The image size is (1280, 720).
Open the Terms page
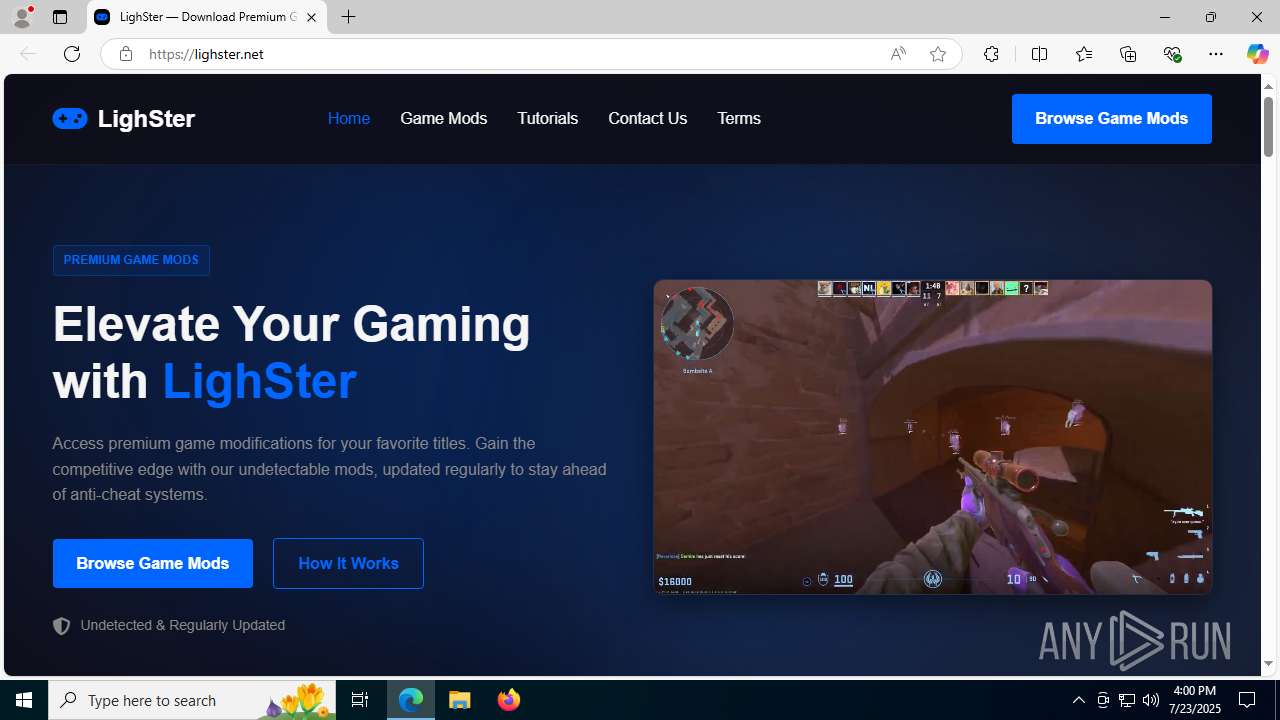coord(738,118)
